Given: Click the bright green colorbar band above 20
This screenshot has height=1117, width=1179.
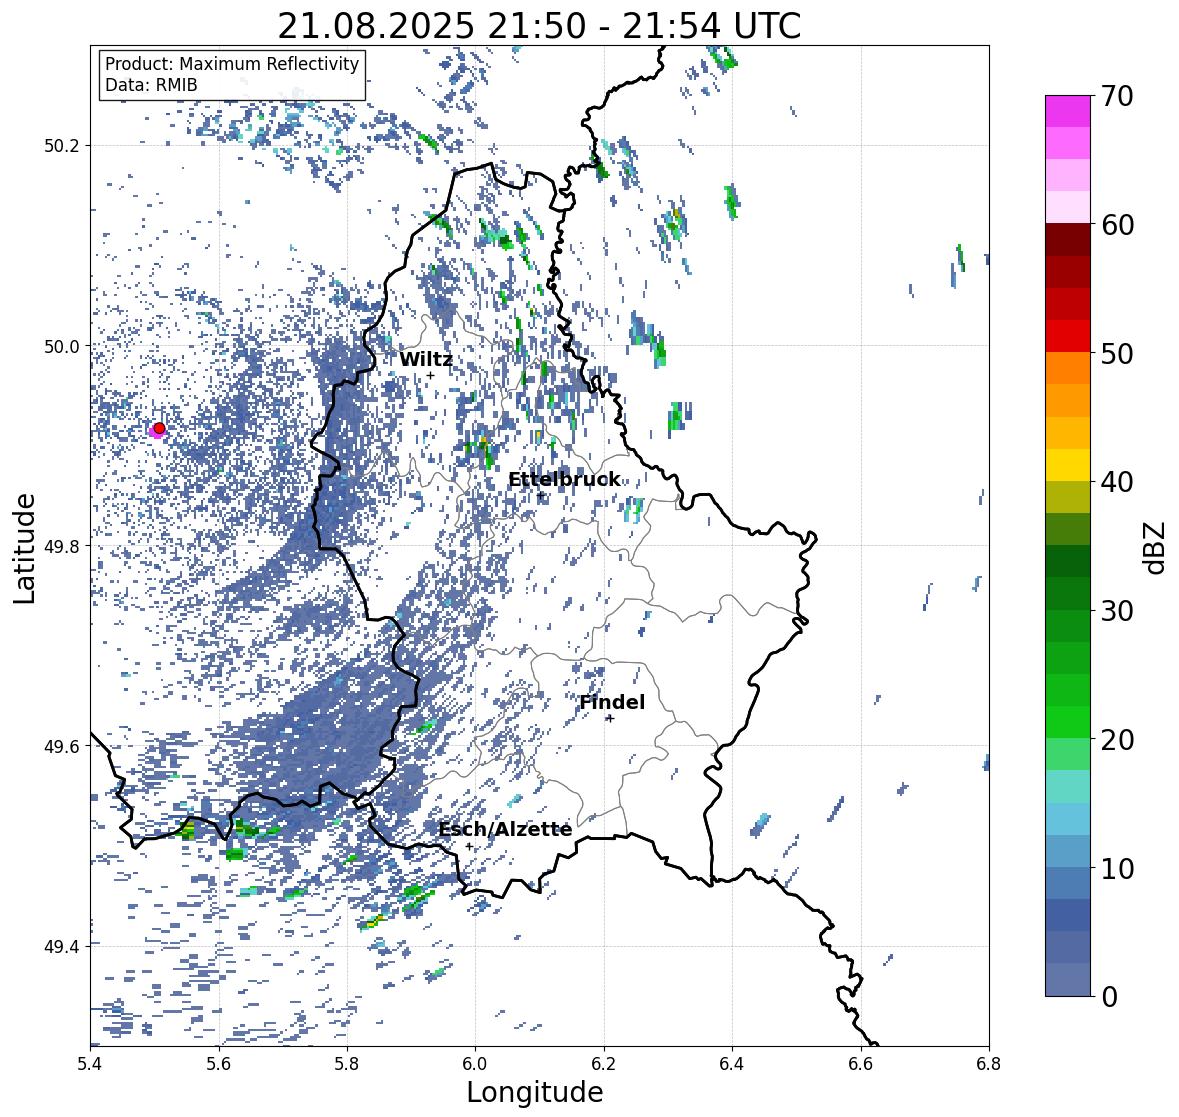Looking at the screenshot, I should click(1068, 722).
